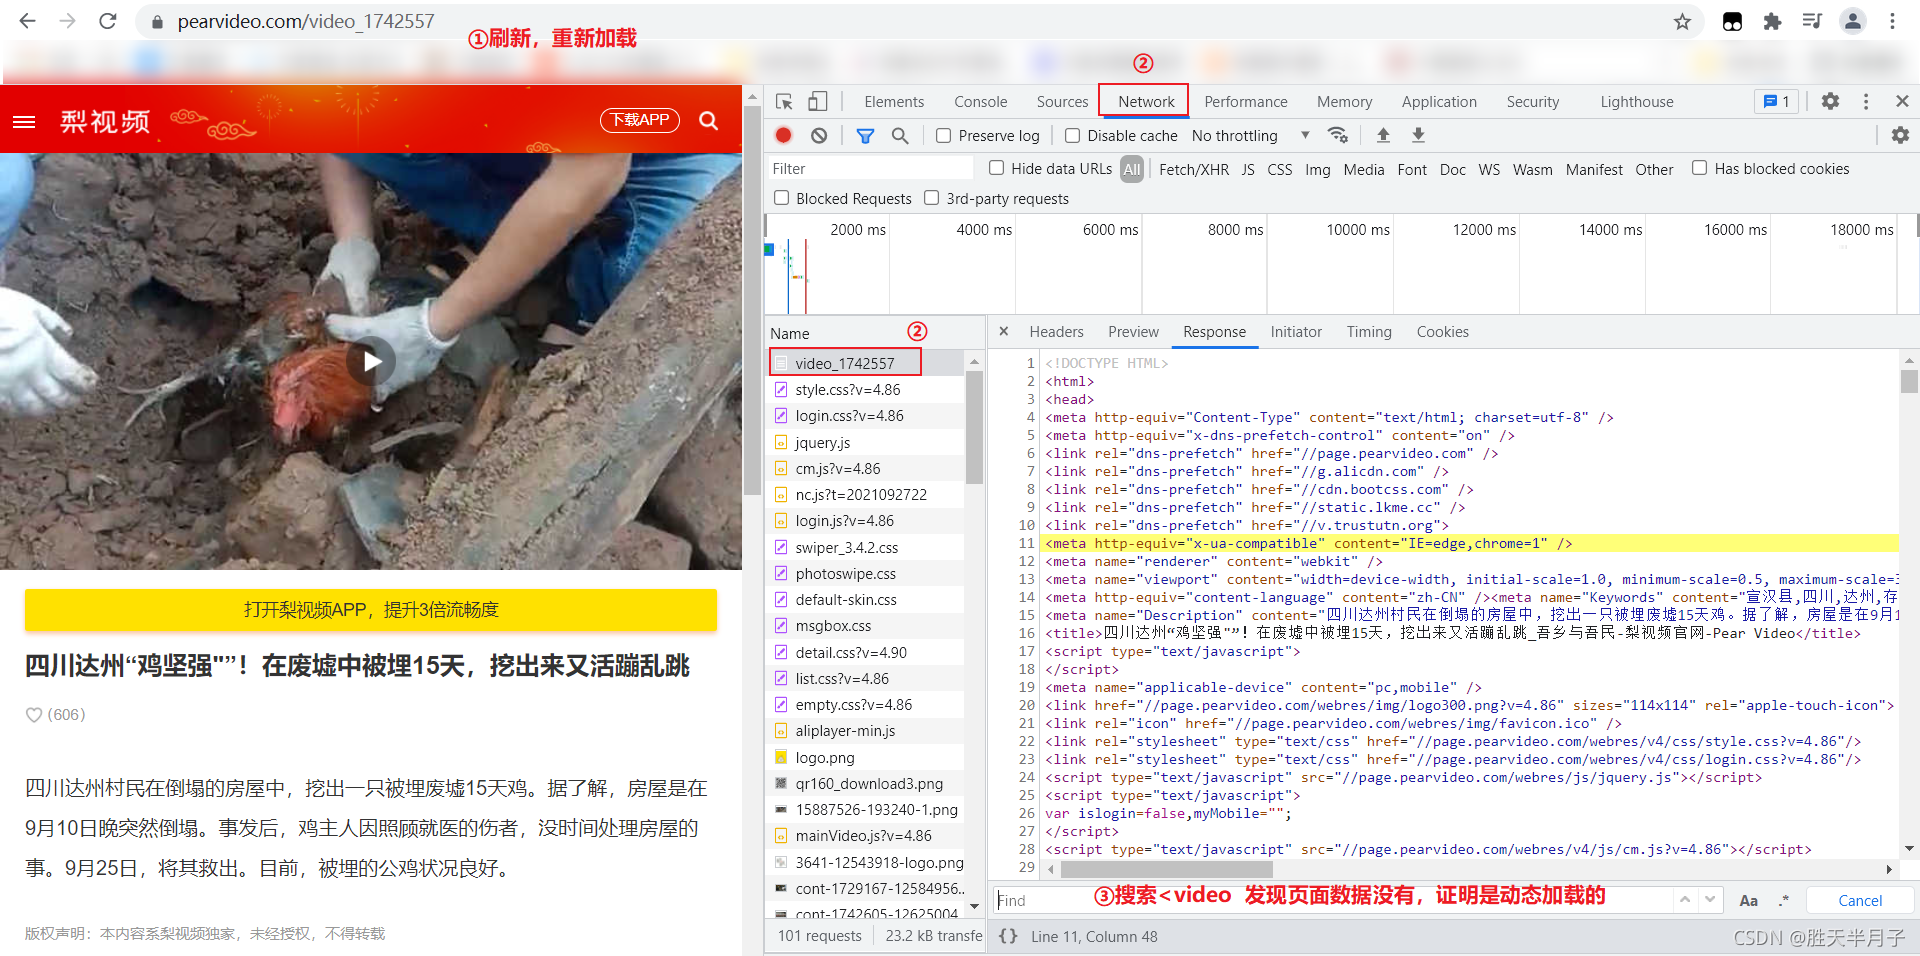This screenshot has width=1920, height=956.
Task: Check the Blocked Requests option
Action: [782, 198]
